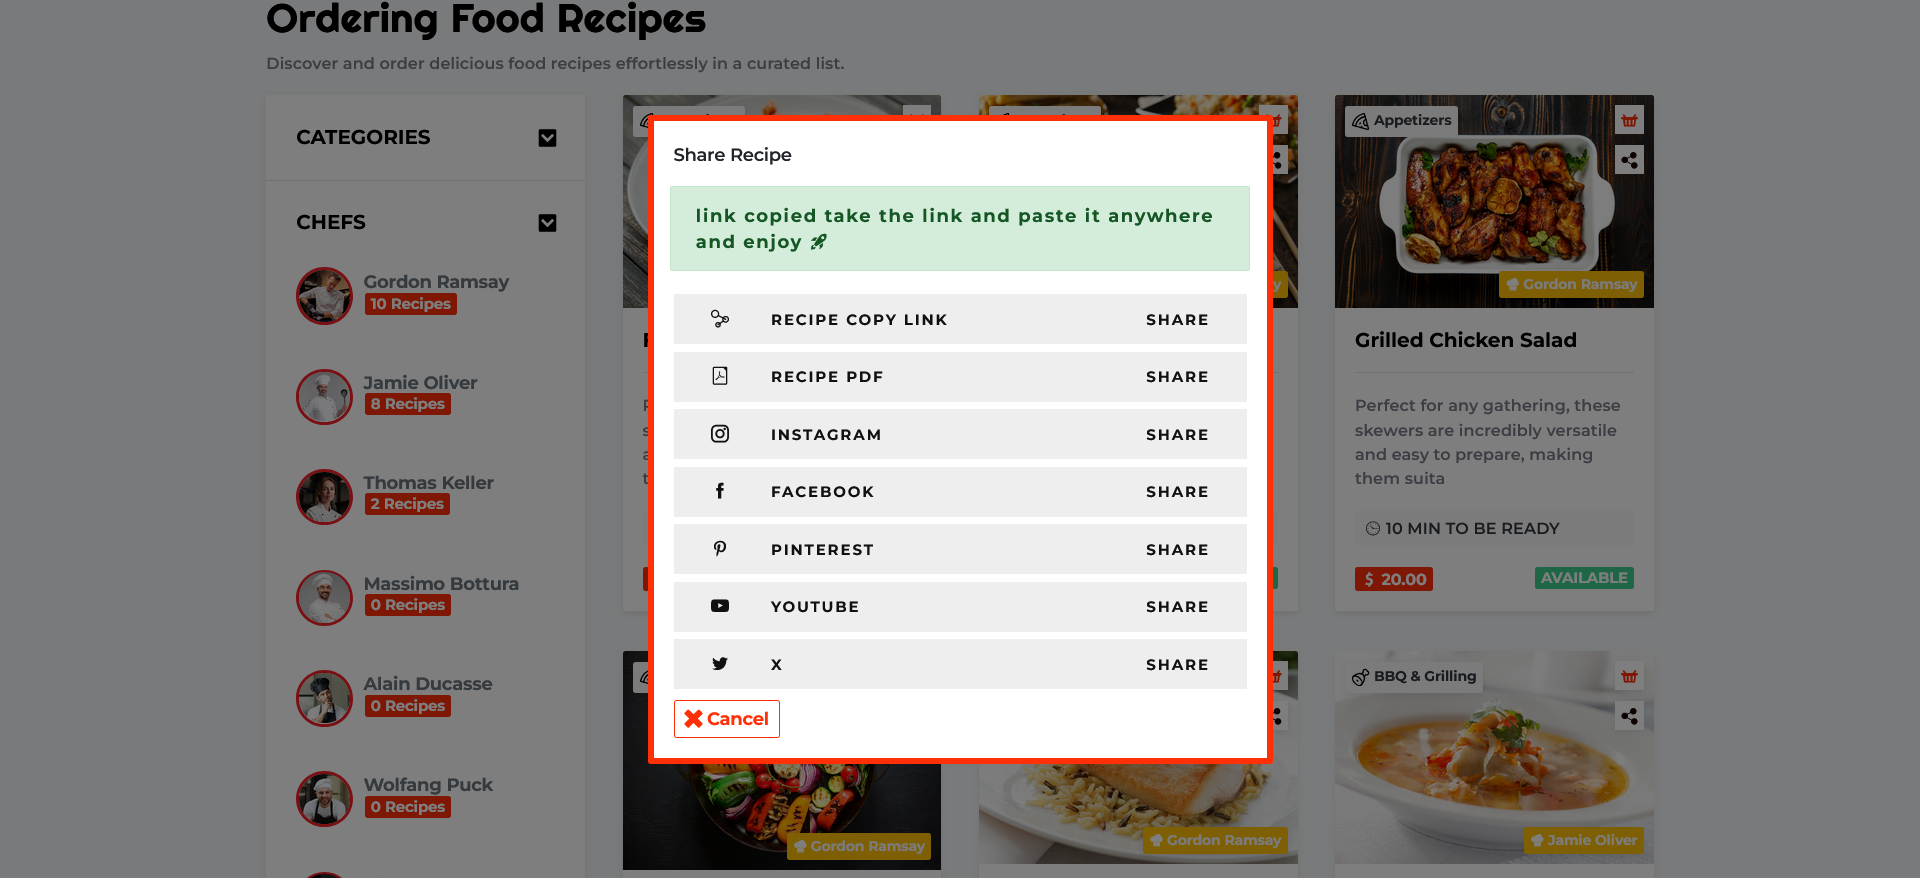Click share icon on Grilled Chicken Salad card
This screenshot has height=878, width=1920.
pyautogui.click(x=1629, y=160)
